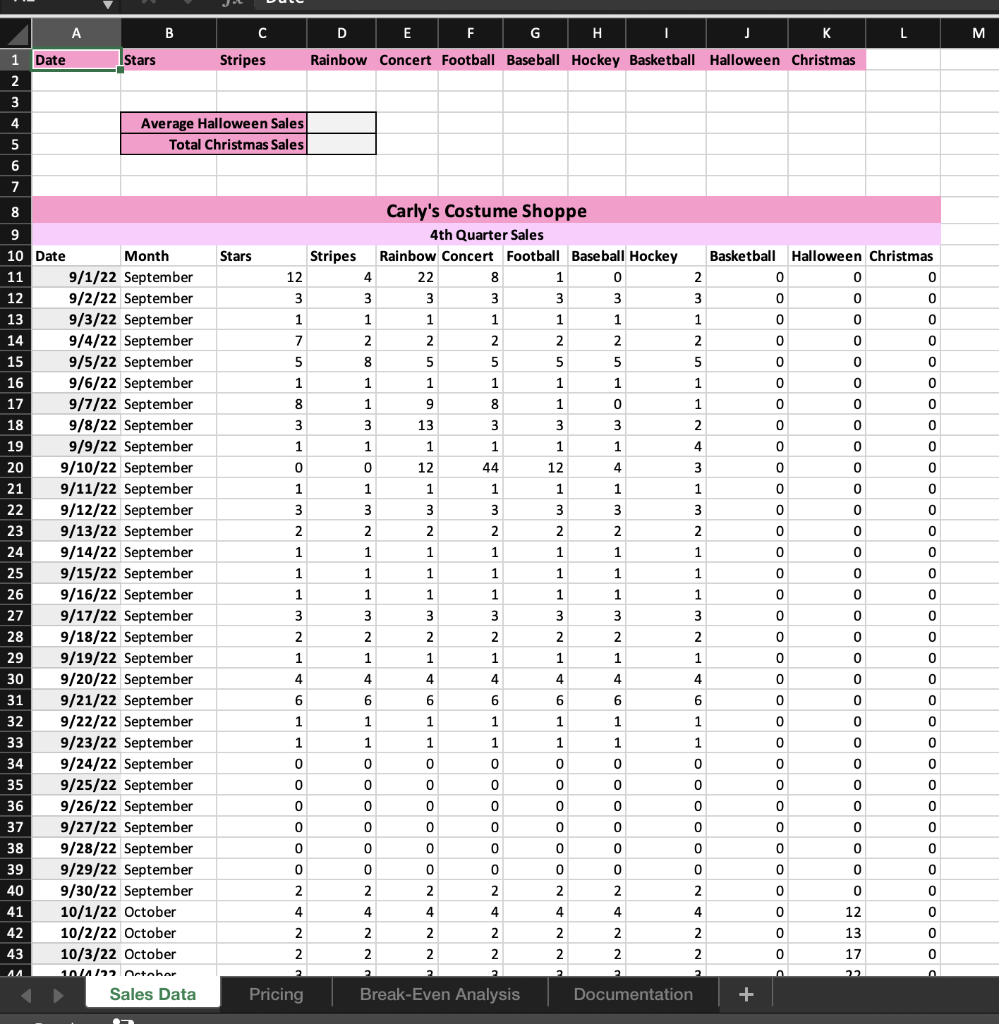Go to previous sheet with left arrow
The height and width of the screenshot is (1024, 999).
[26, 995]
